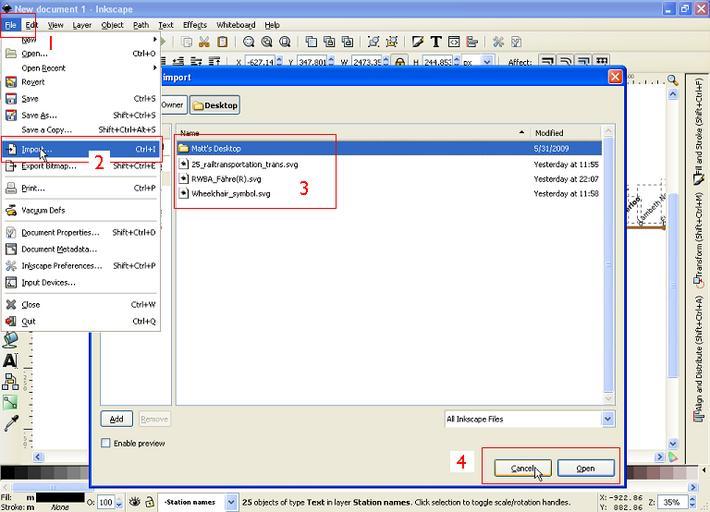
Task: Open the Path menu
Action: [x=141, y=25]
